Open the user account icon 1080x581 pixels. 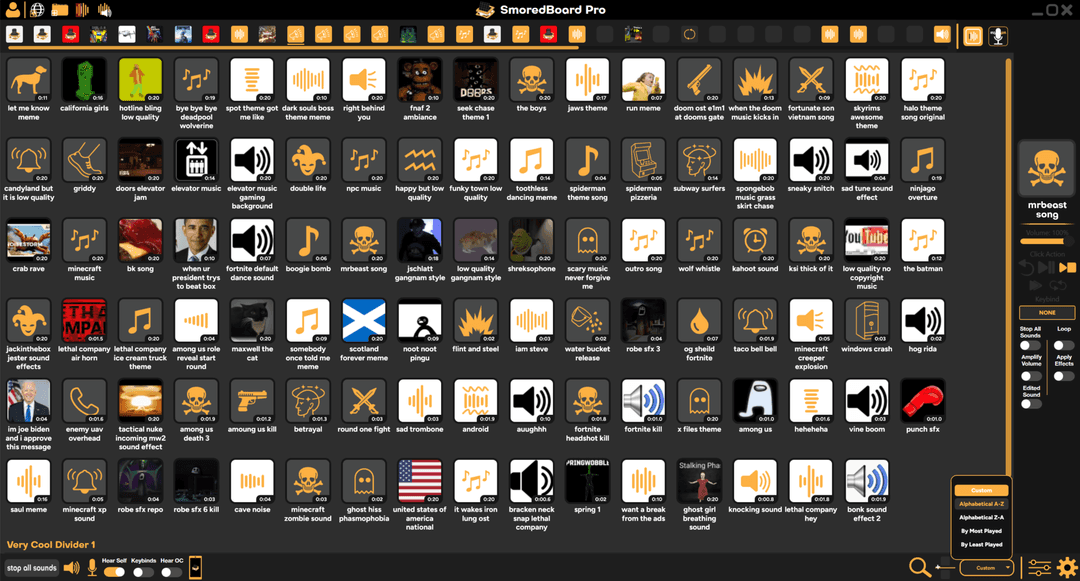tap(12, 10)
